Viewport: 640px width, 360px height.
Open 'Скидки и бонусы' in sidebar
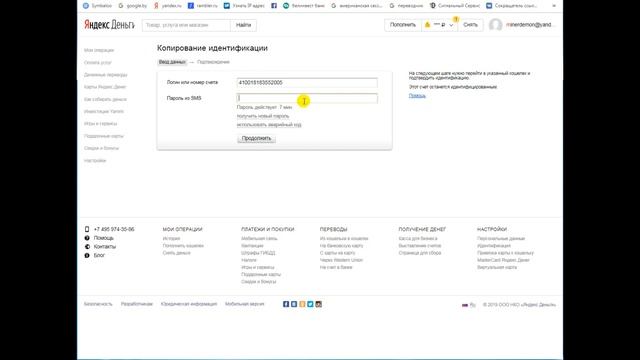point(102,148)
